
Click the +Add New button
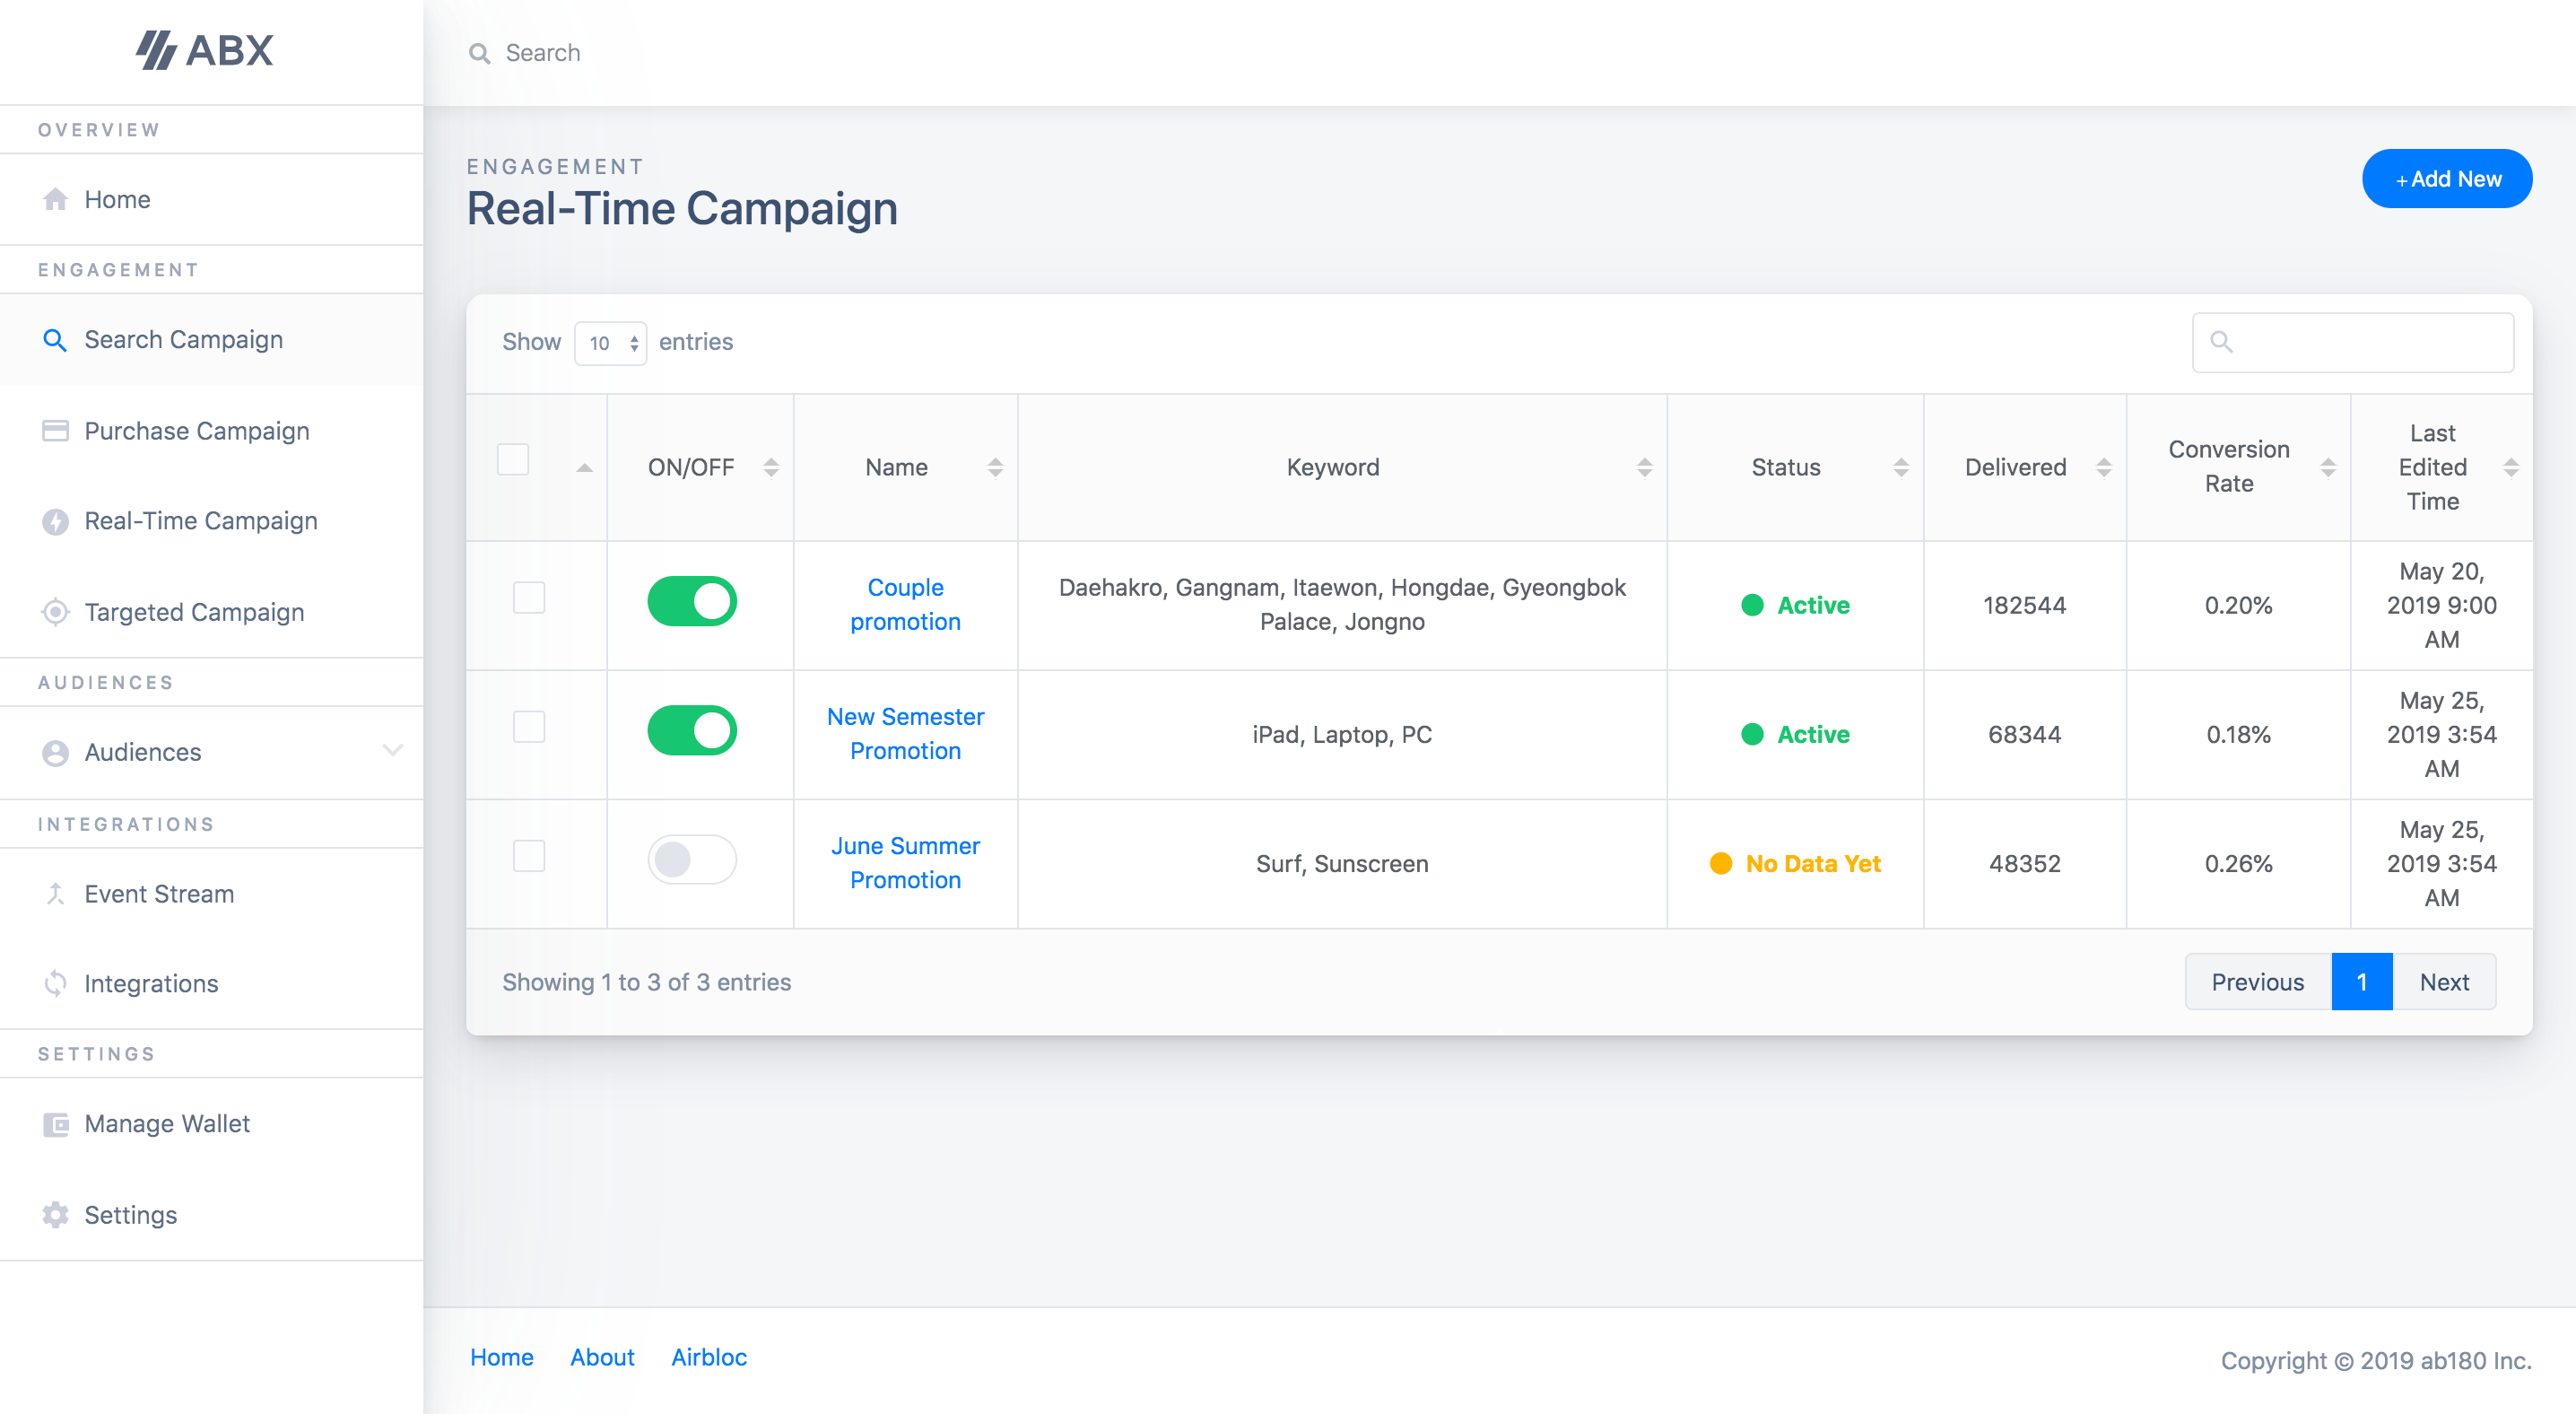point(2446,178)
